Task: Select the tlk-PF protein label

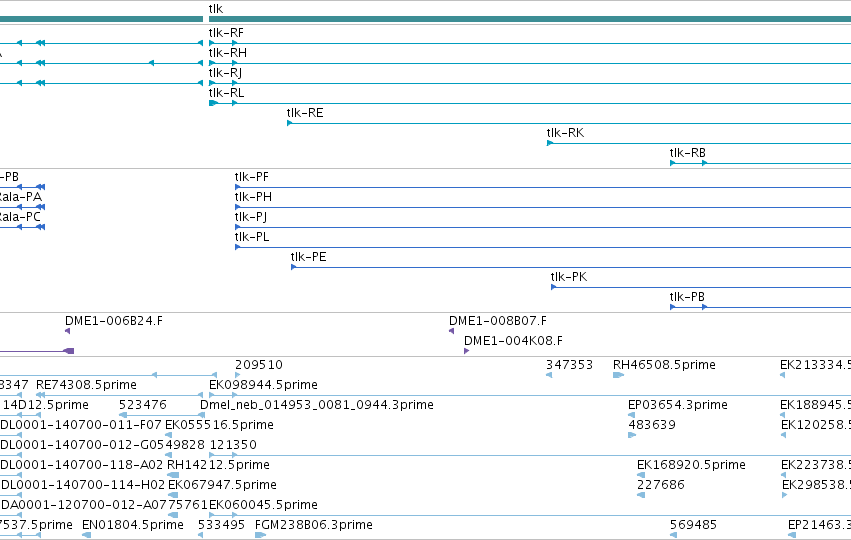Action: (x=252, y=177)
